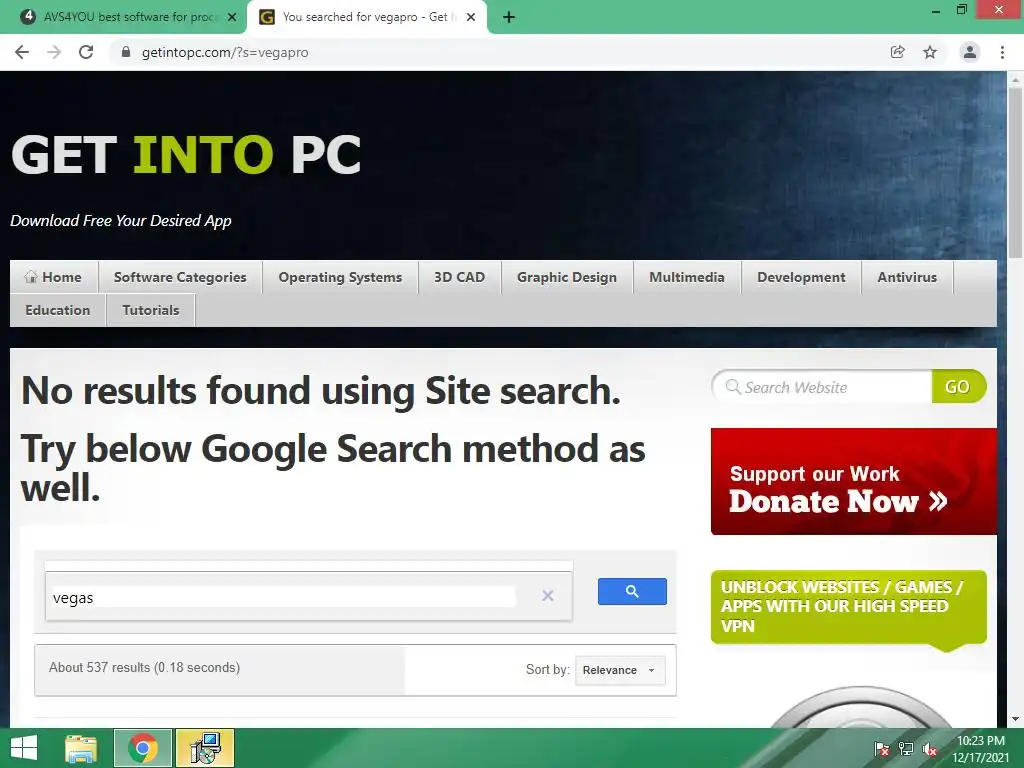The height and width of the screenshot is (768, 1024).
Task: Reload the page with refresh icon
Action: coord(86,52)
